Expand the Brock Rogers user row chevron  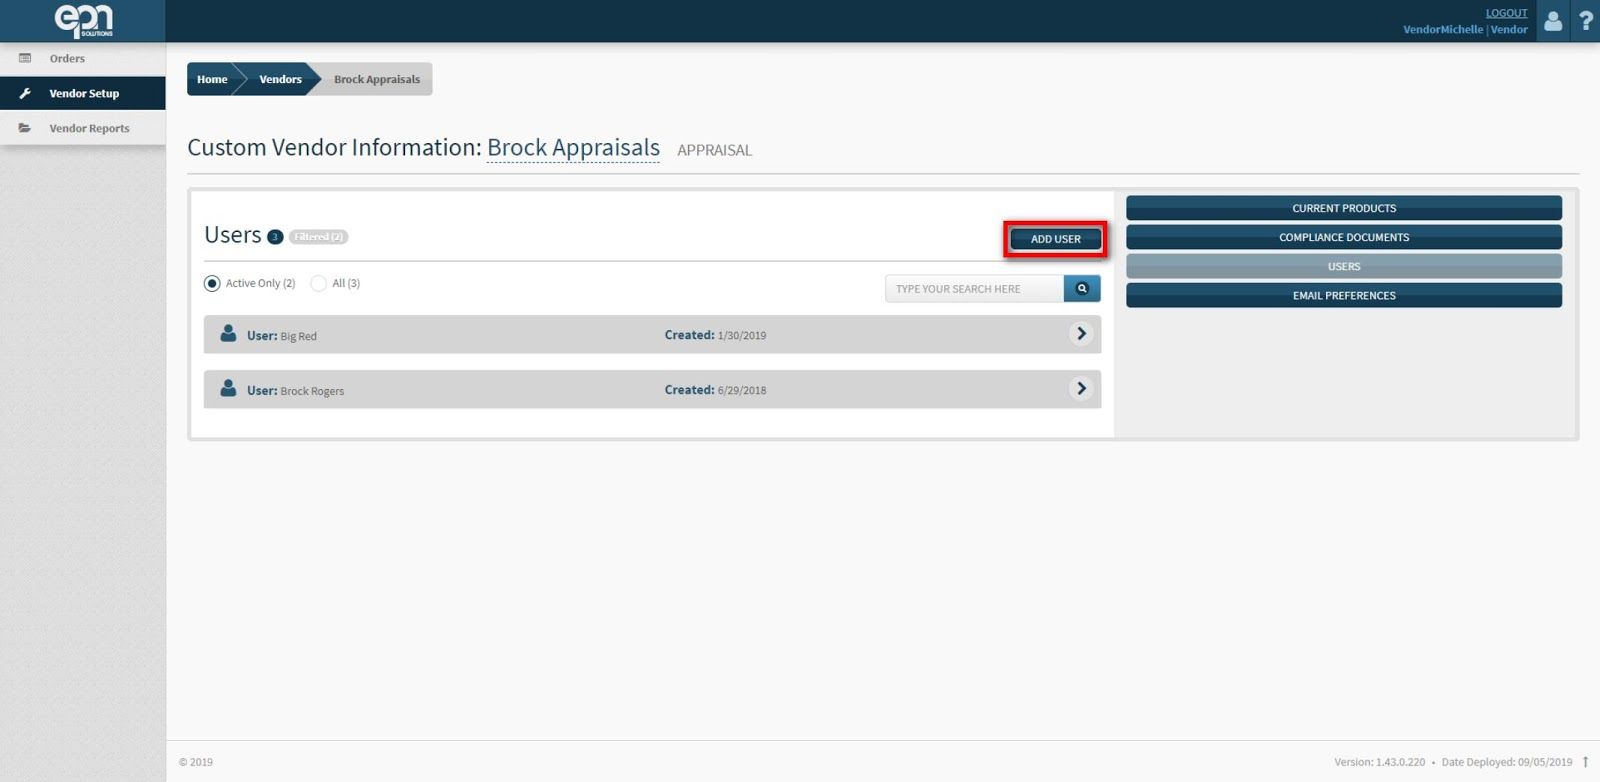click(1081, 389)
